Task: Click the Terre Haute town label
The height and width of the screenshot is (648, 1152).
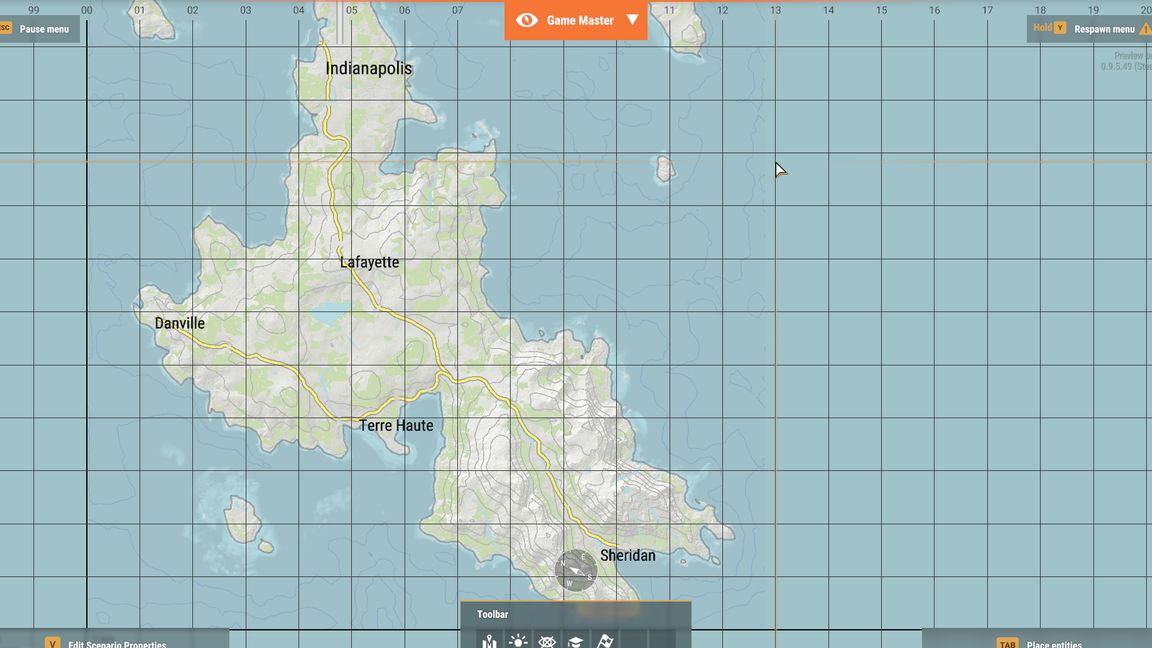Action: coord(396,425)
